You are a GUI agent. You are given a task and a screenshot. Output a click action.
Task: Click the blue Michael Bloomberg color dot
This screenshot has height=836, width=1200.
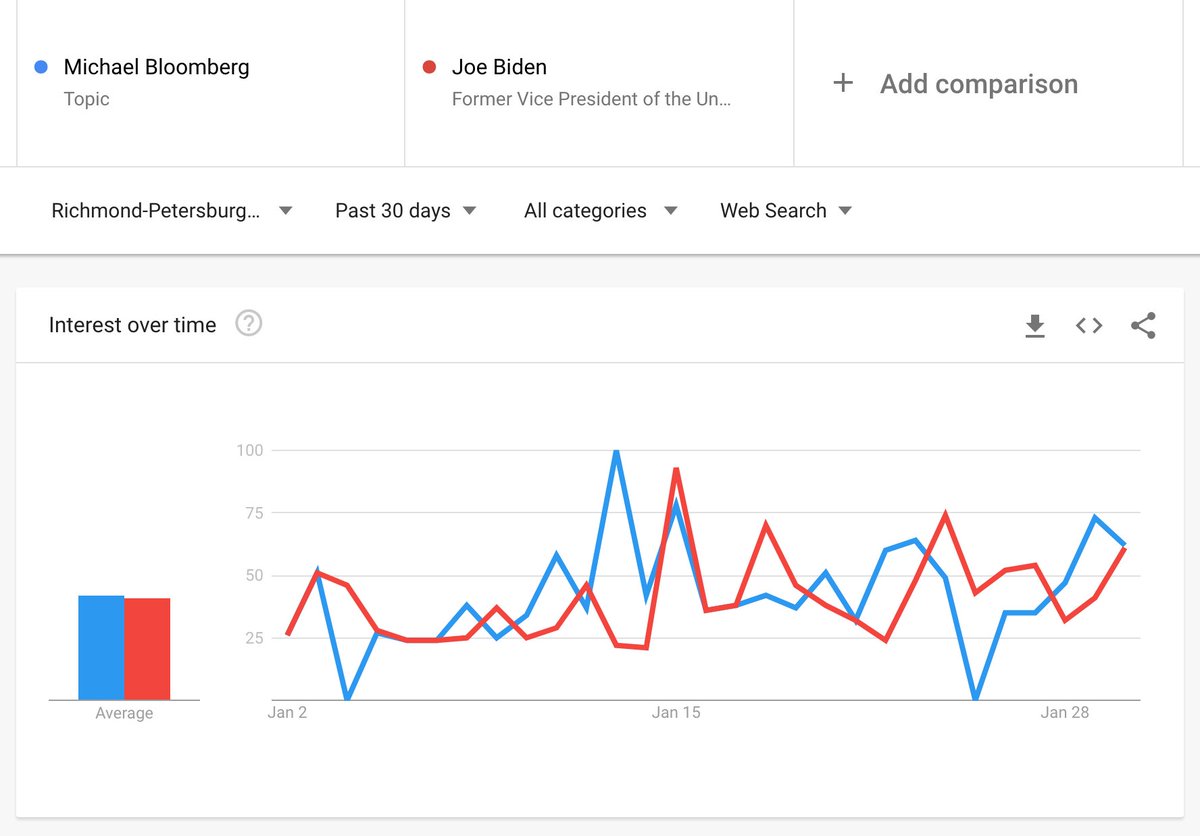pos(41,67)
